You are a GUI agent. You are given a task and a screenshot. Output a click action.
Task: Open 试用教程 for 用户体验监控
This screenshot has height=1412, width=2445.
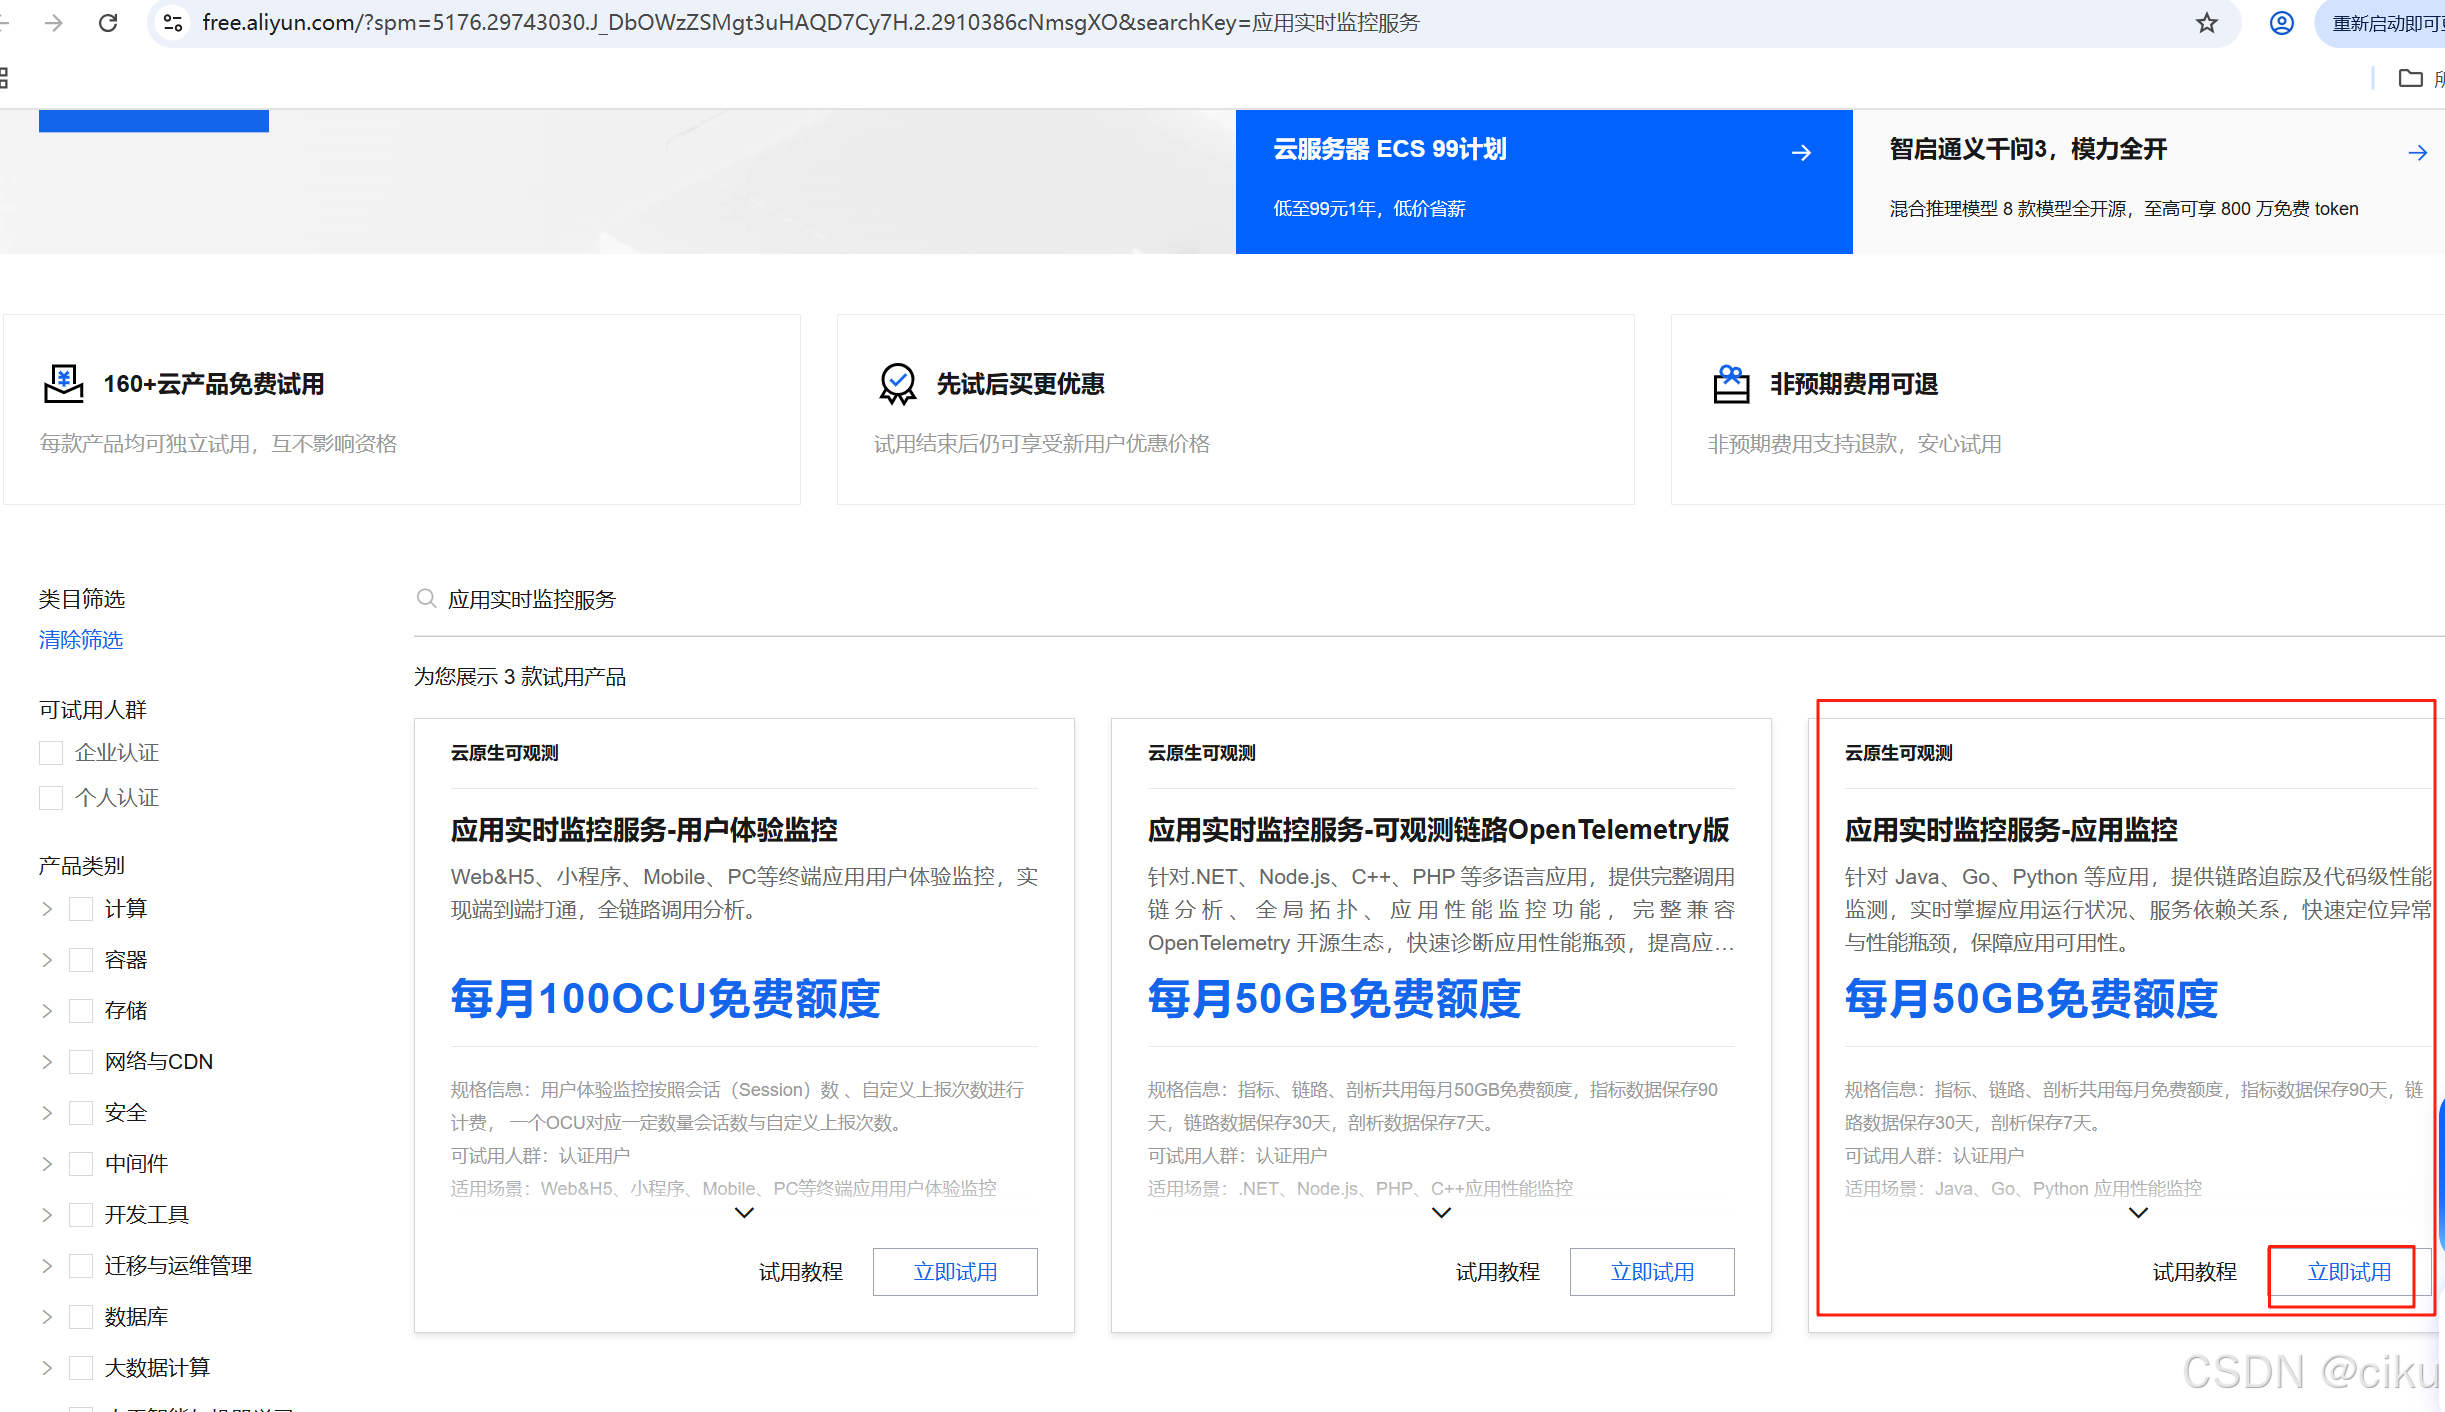tap(801, 1272)
